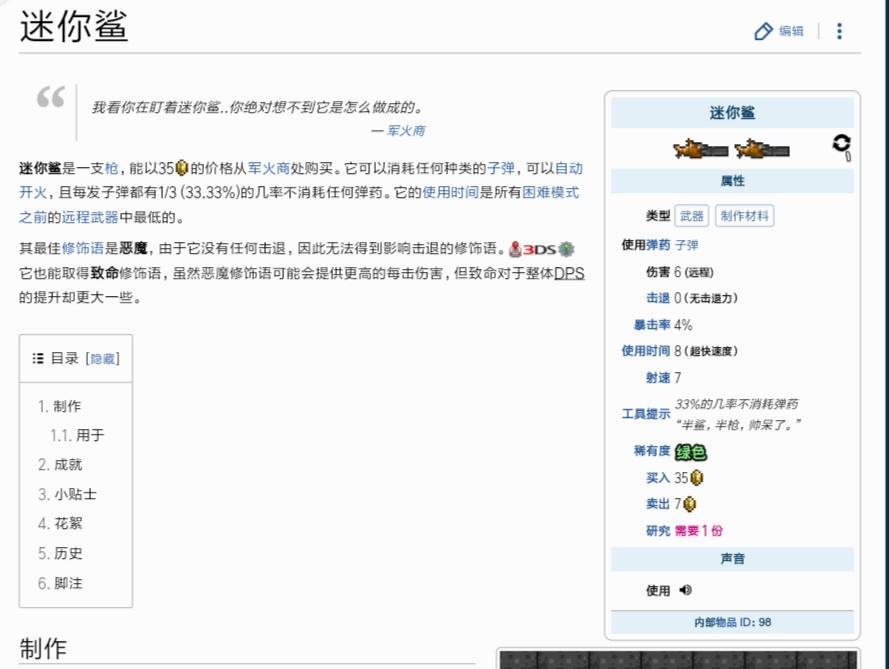This screenshot has width=889, height=669.
Task: Click the green 绿色 rarity badge
Action: point(691,452)
